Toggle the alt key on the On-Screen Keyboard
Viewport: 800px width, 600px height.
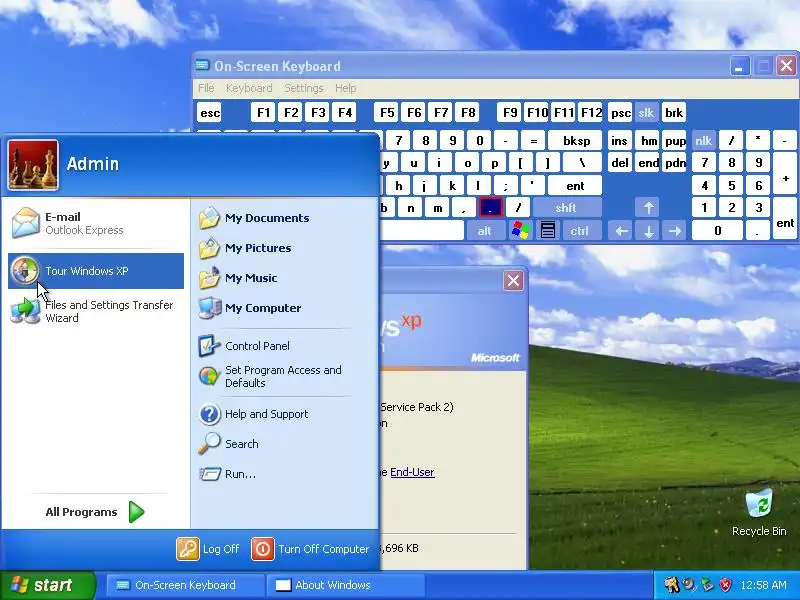point(485,231)
